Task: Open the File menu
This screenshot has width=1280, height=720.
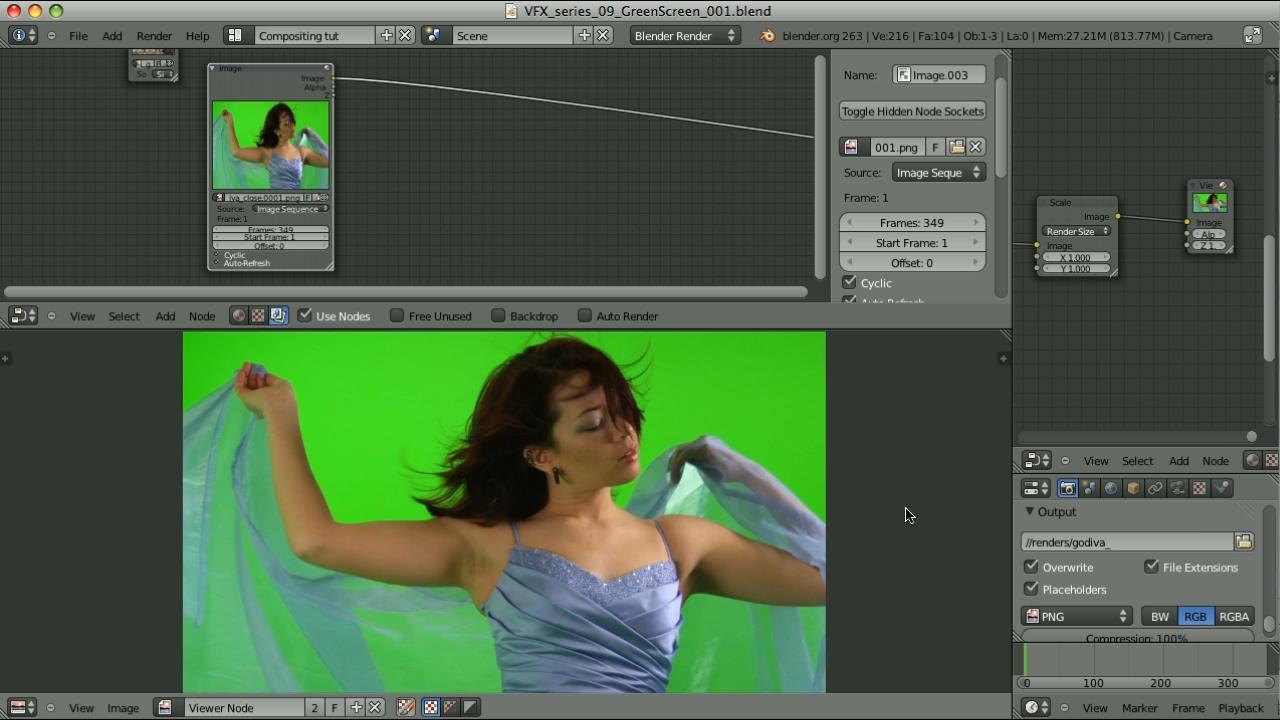Action: click(x=78, y=35)
